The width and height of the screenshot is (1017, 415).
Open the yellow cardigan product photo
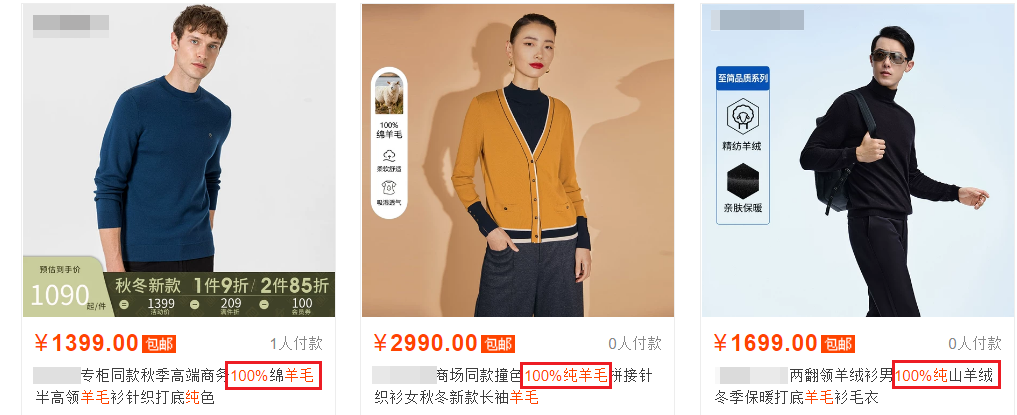pos(518,160)
